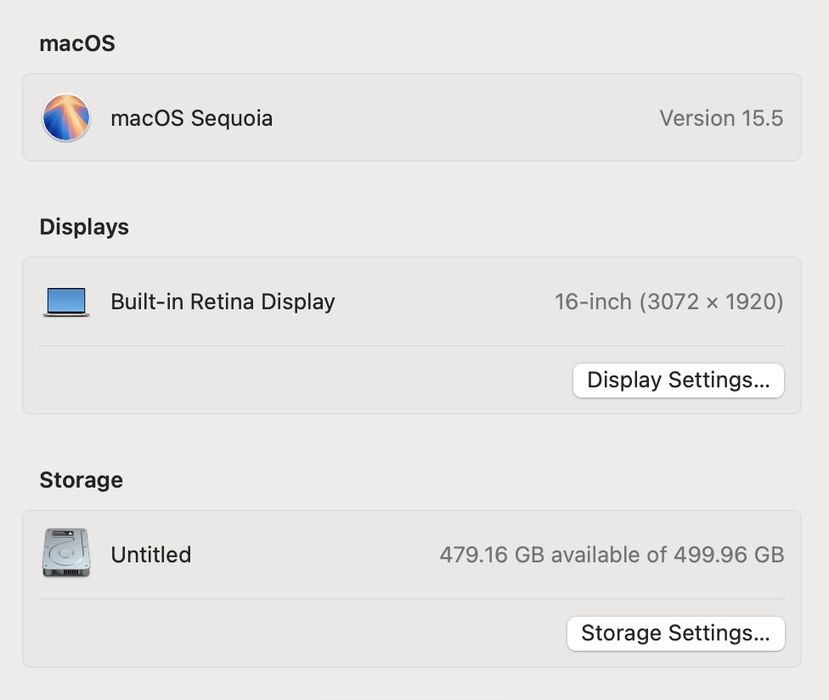Click the laptop icon for Built-in Display

point(66,302)
